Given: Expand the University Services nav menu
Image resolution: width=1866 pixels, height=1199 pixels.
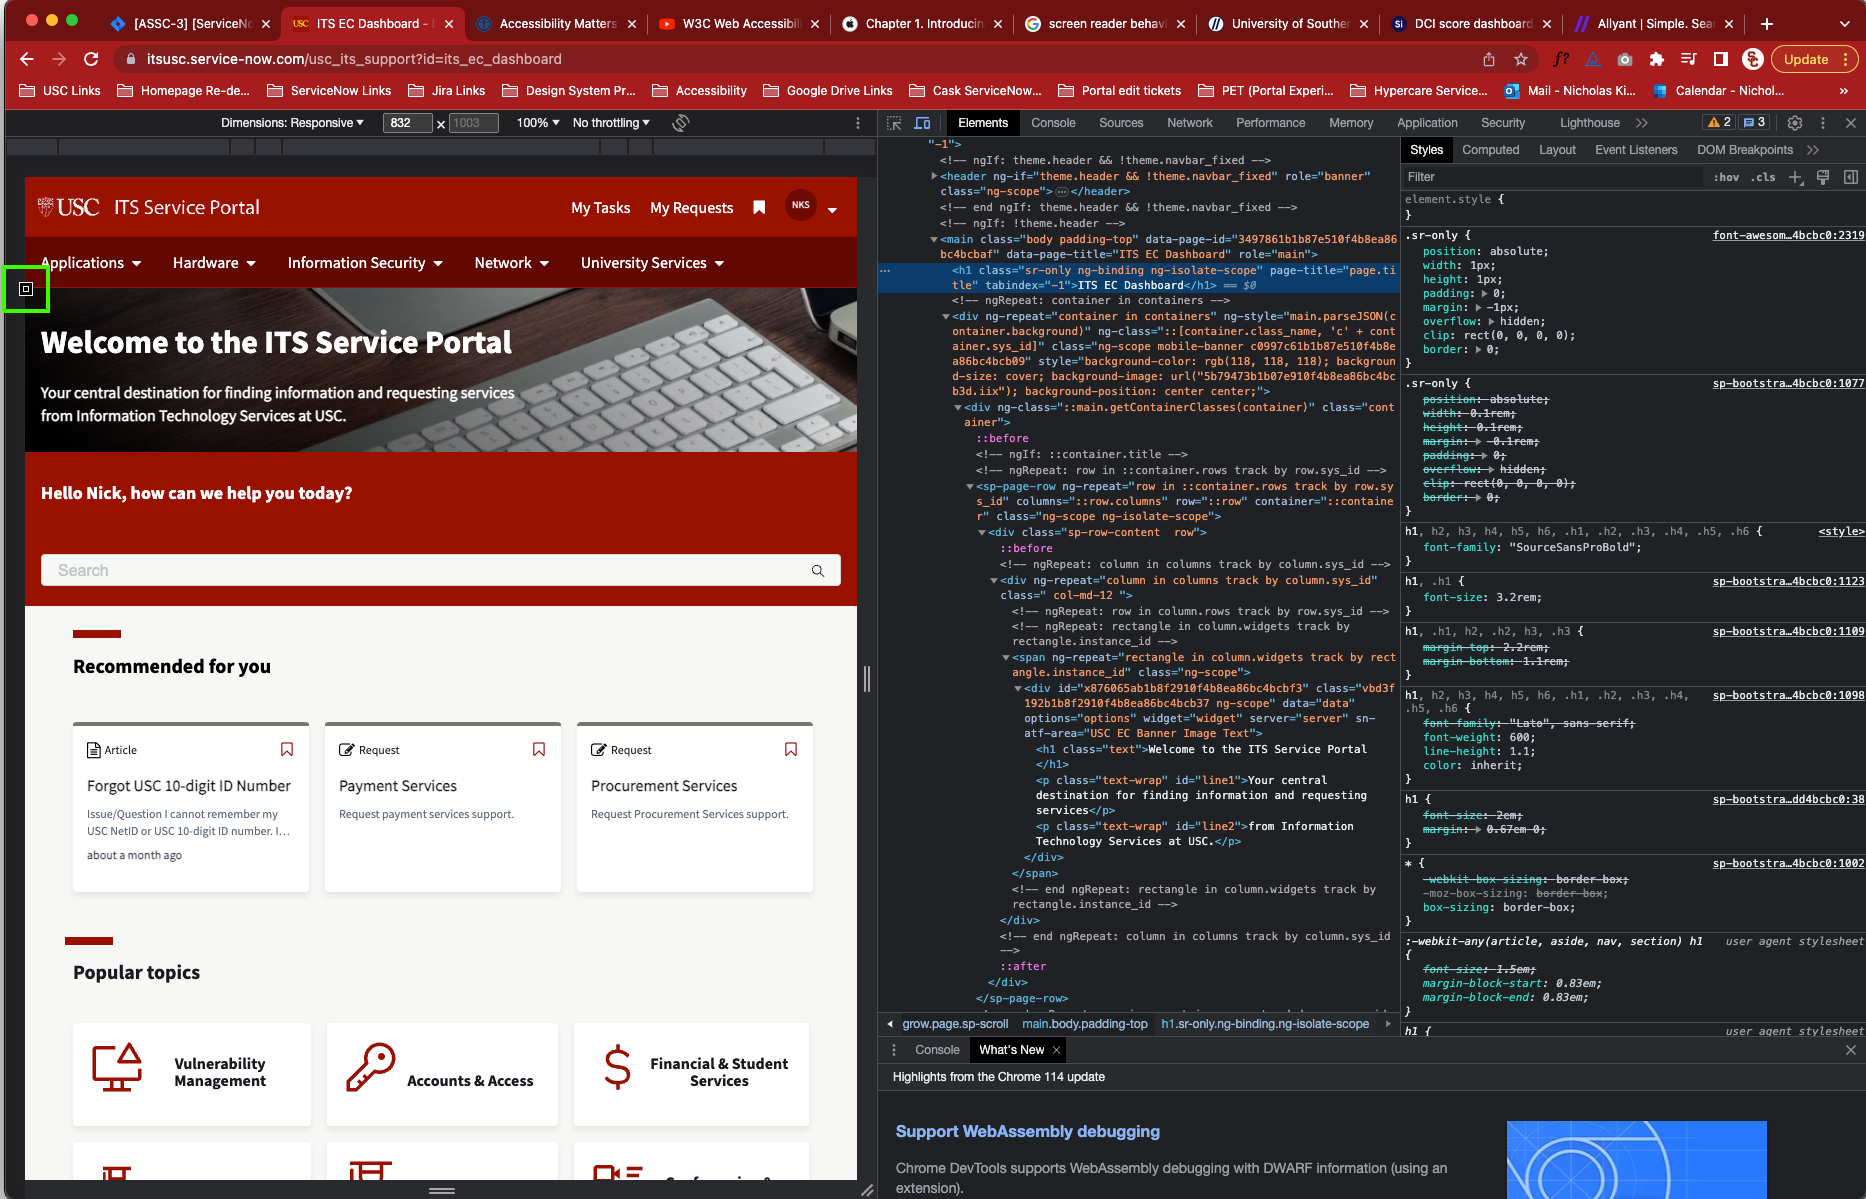Looking at the screenshot, I should click(x=652, y=263).
